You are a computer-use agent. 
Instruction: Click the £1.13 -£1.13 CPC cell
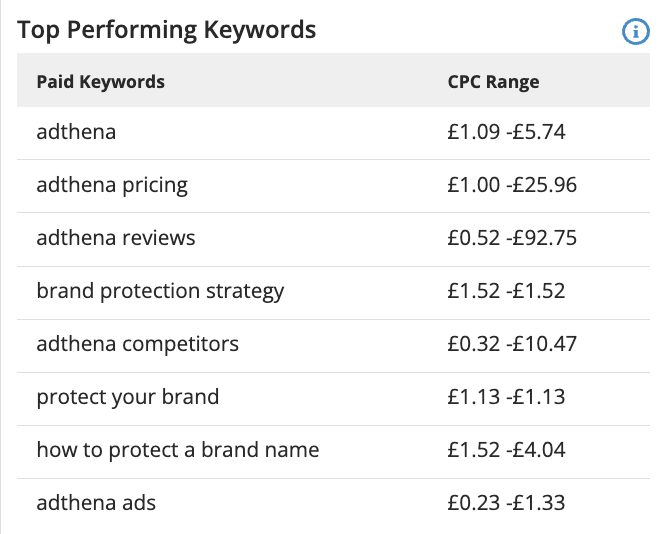[x=506, y=397]
